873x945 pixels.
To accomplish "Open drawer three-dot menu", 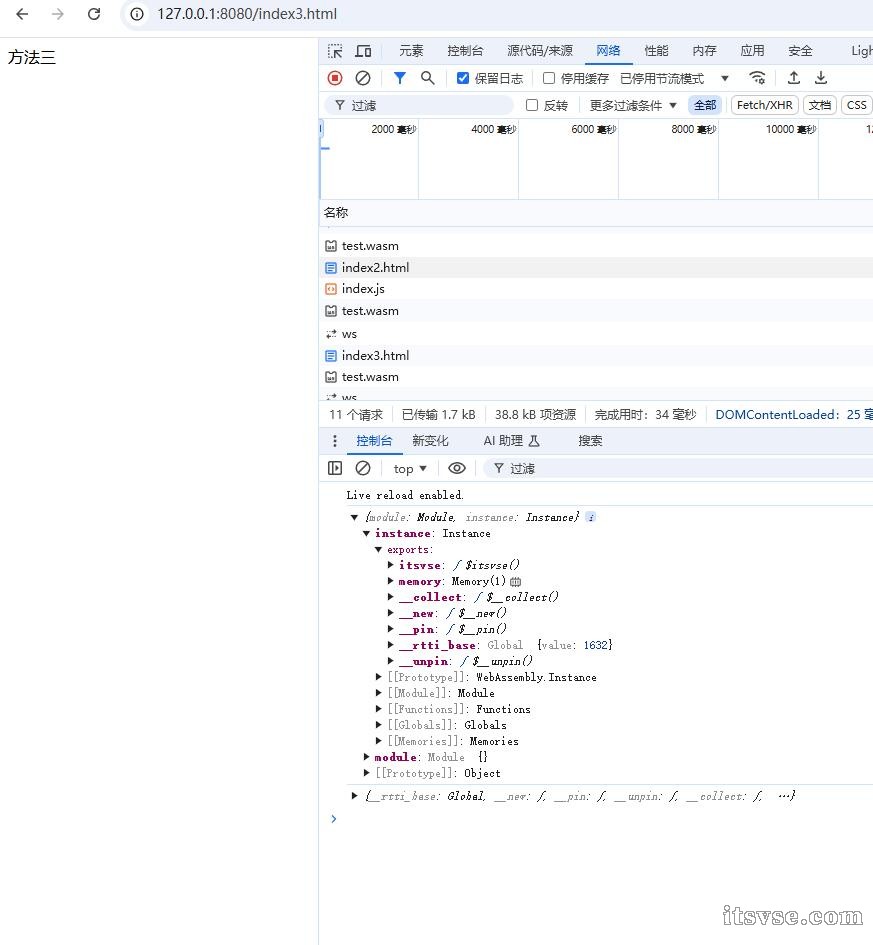I will pyautogui.click(x=334, y=441).
